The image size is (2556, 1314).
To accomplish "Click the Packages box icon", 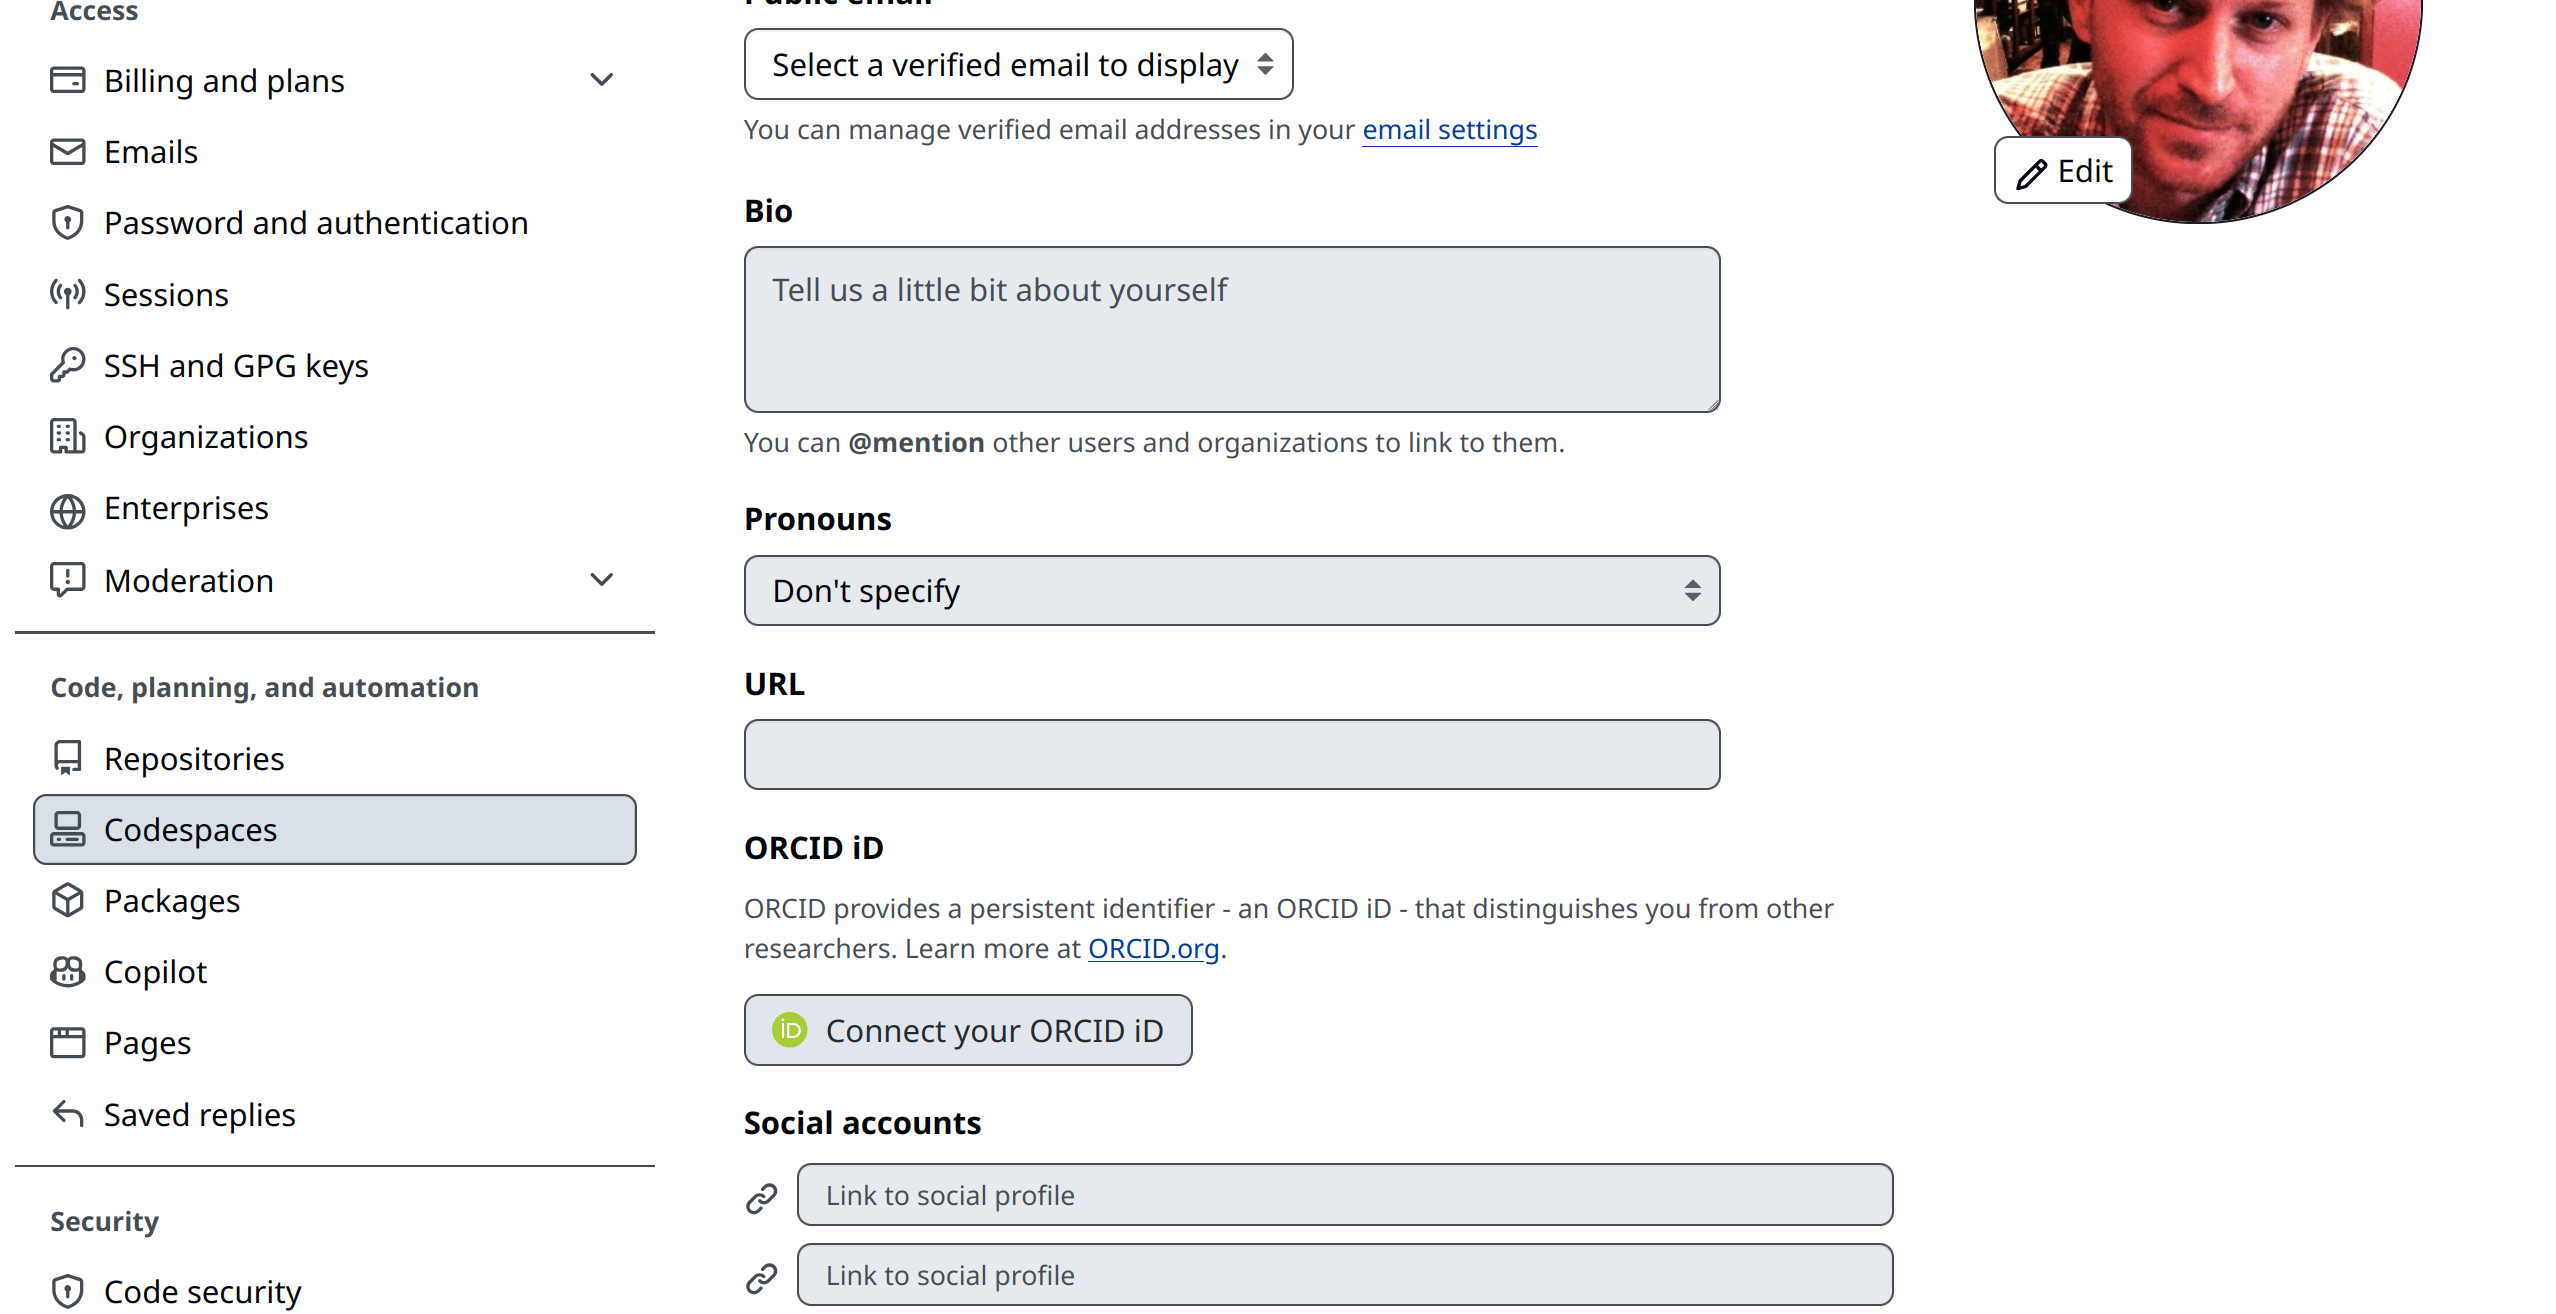I will pos(67,901).
